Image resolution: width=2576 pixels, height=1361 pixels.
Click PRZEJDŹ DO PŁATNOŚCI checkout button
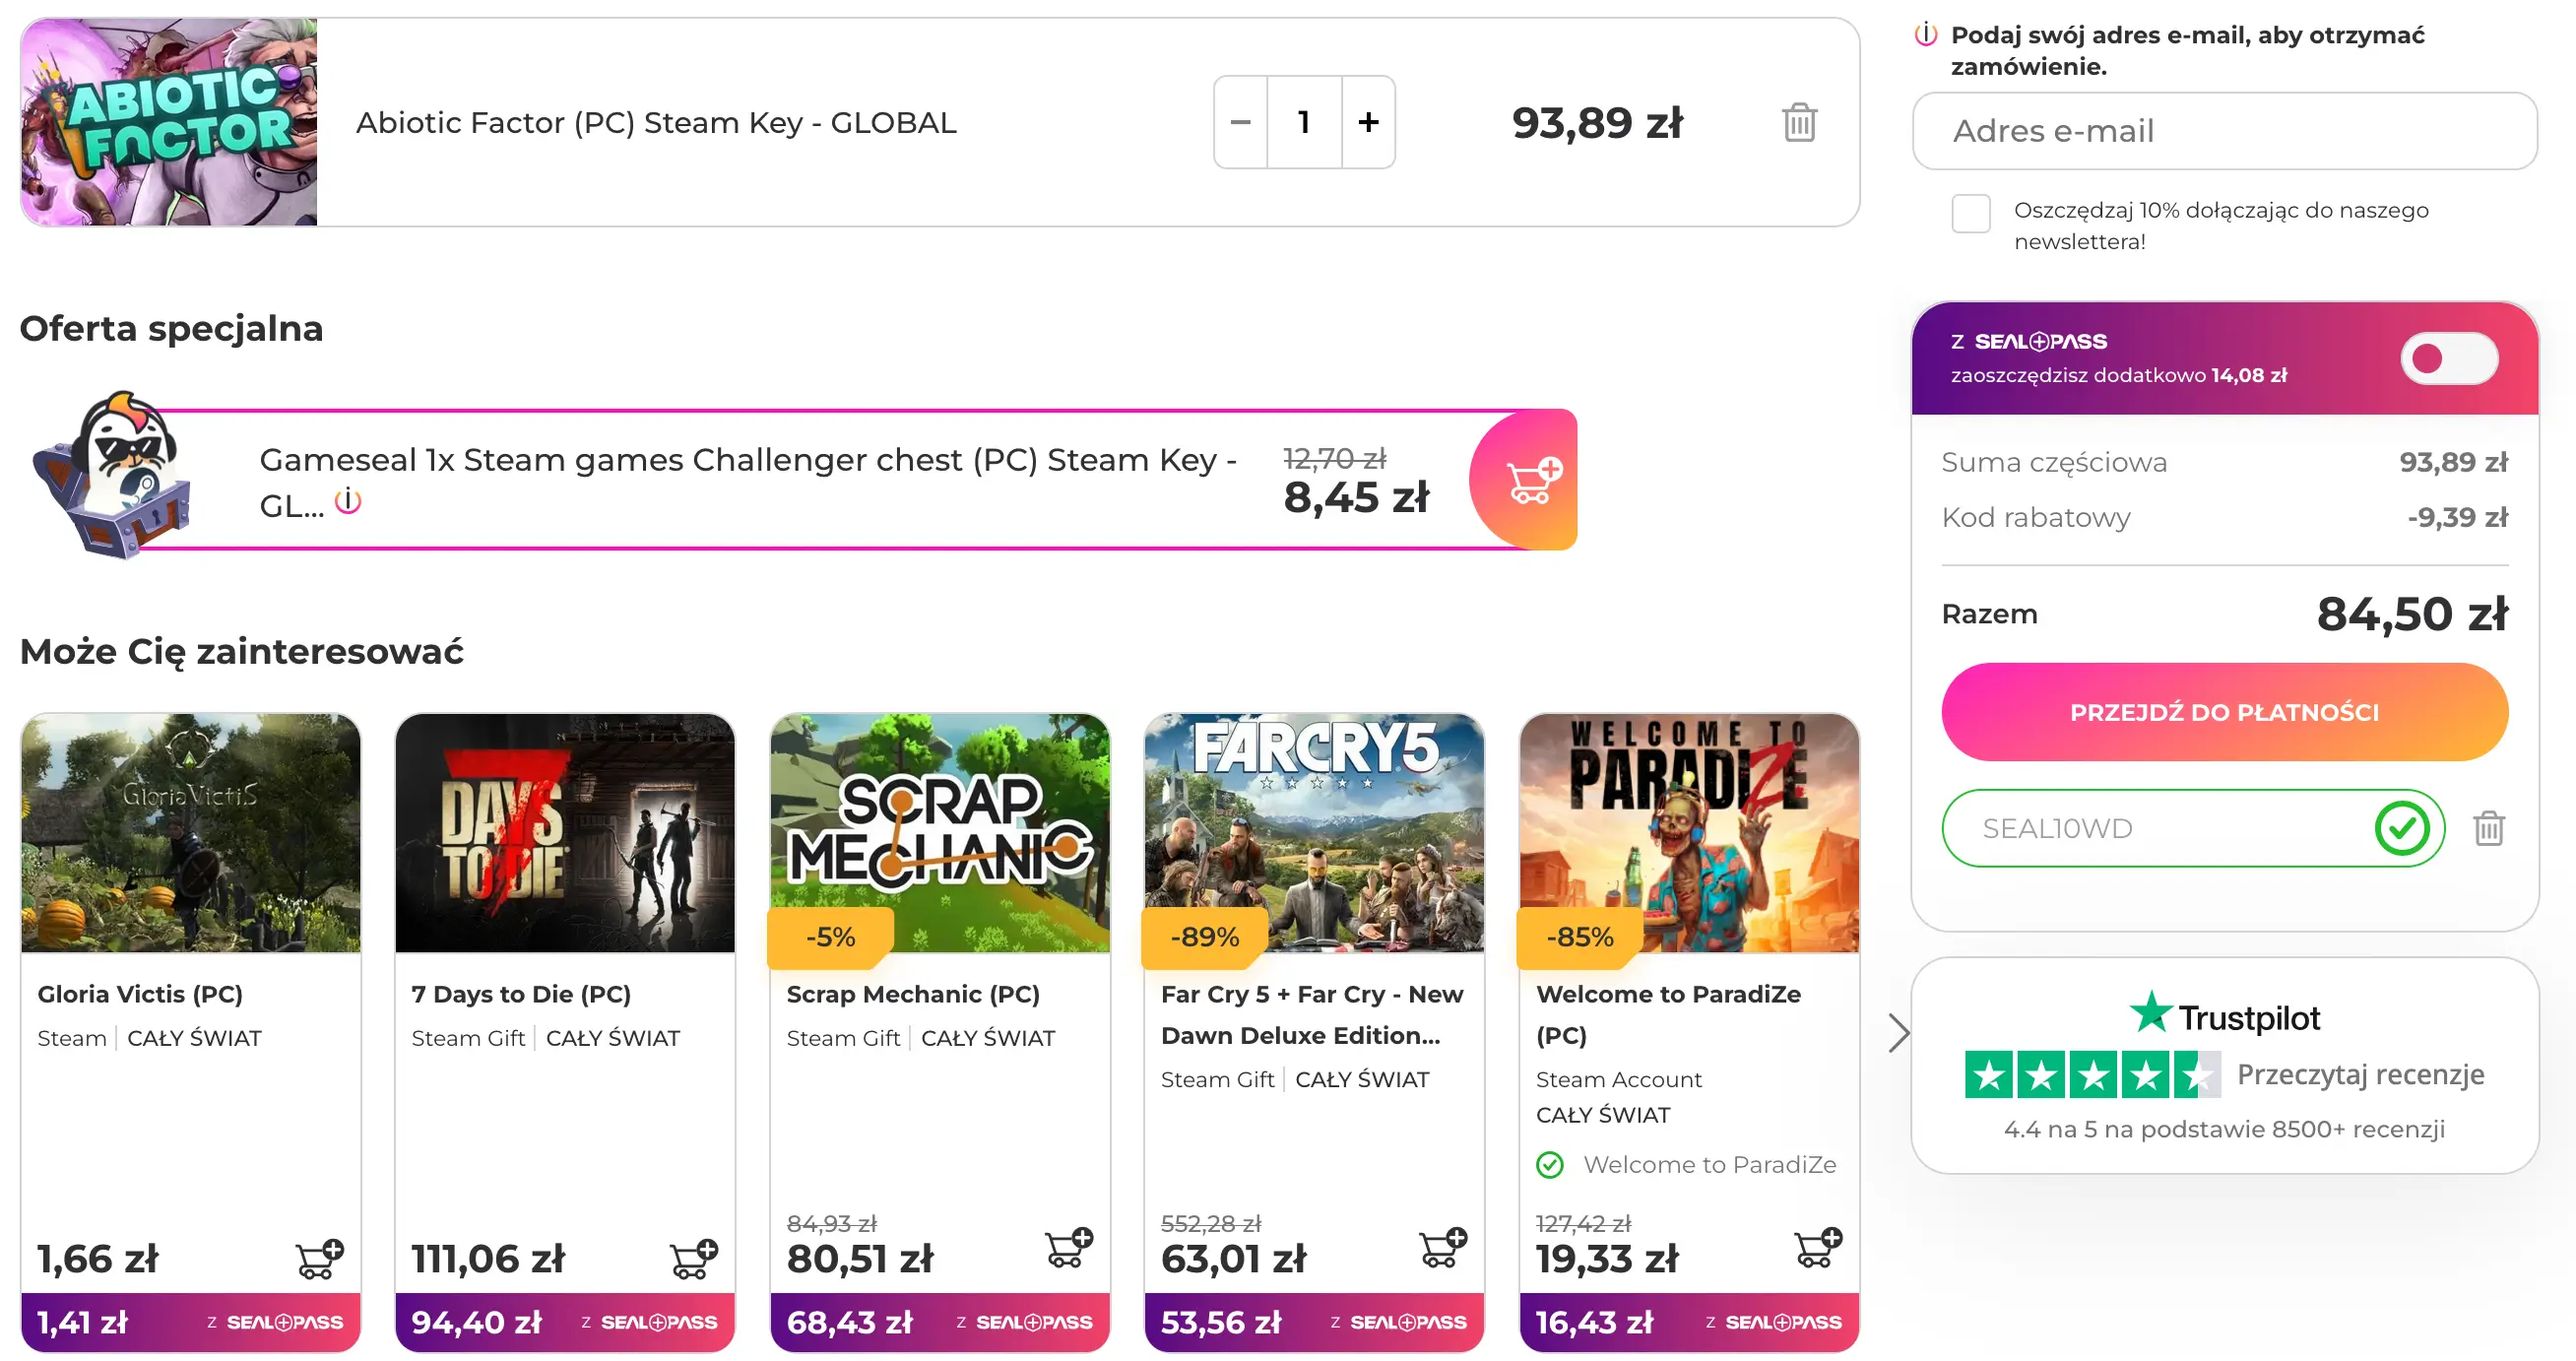tap(2224, 712)
